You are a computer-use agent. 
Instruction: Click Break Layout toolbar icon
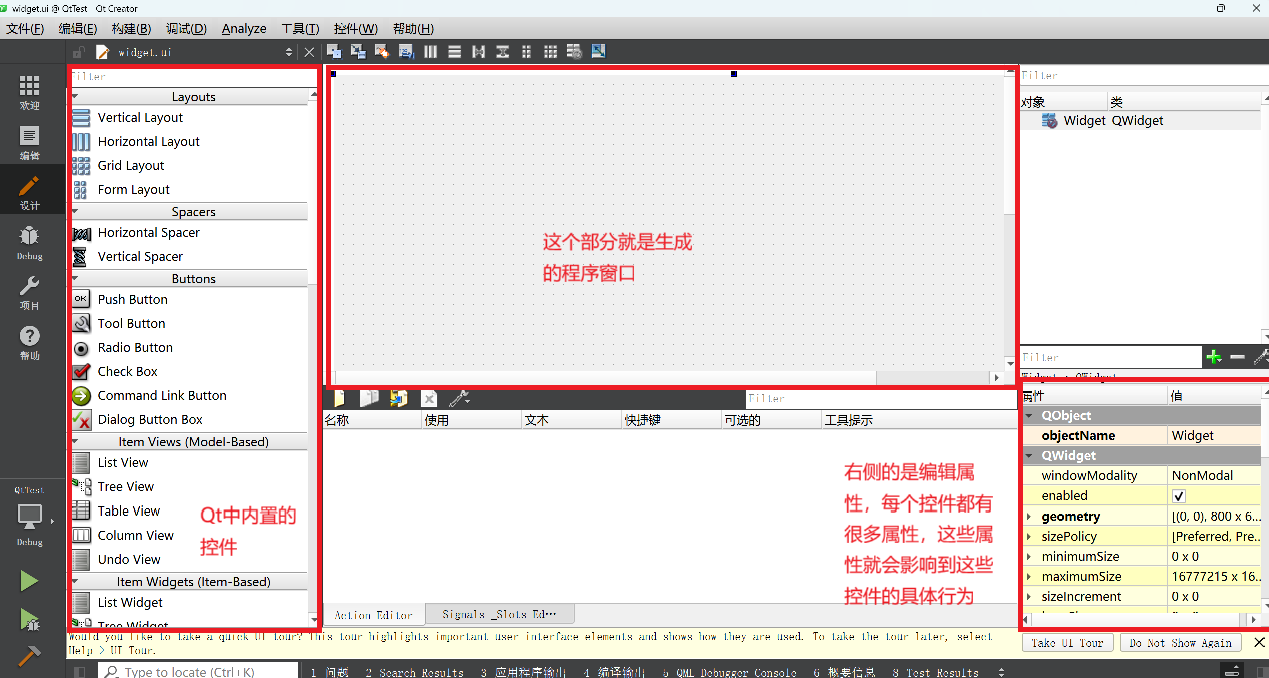[574, 51]
